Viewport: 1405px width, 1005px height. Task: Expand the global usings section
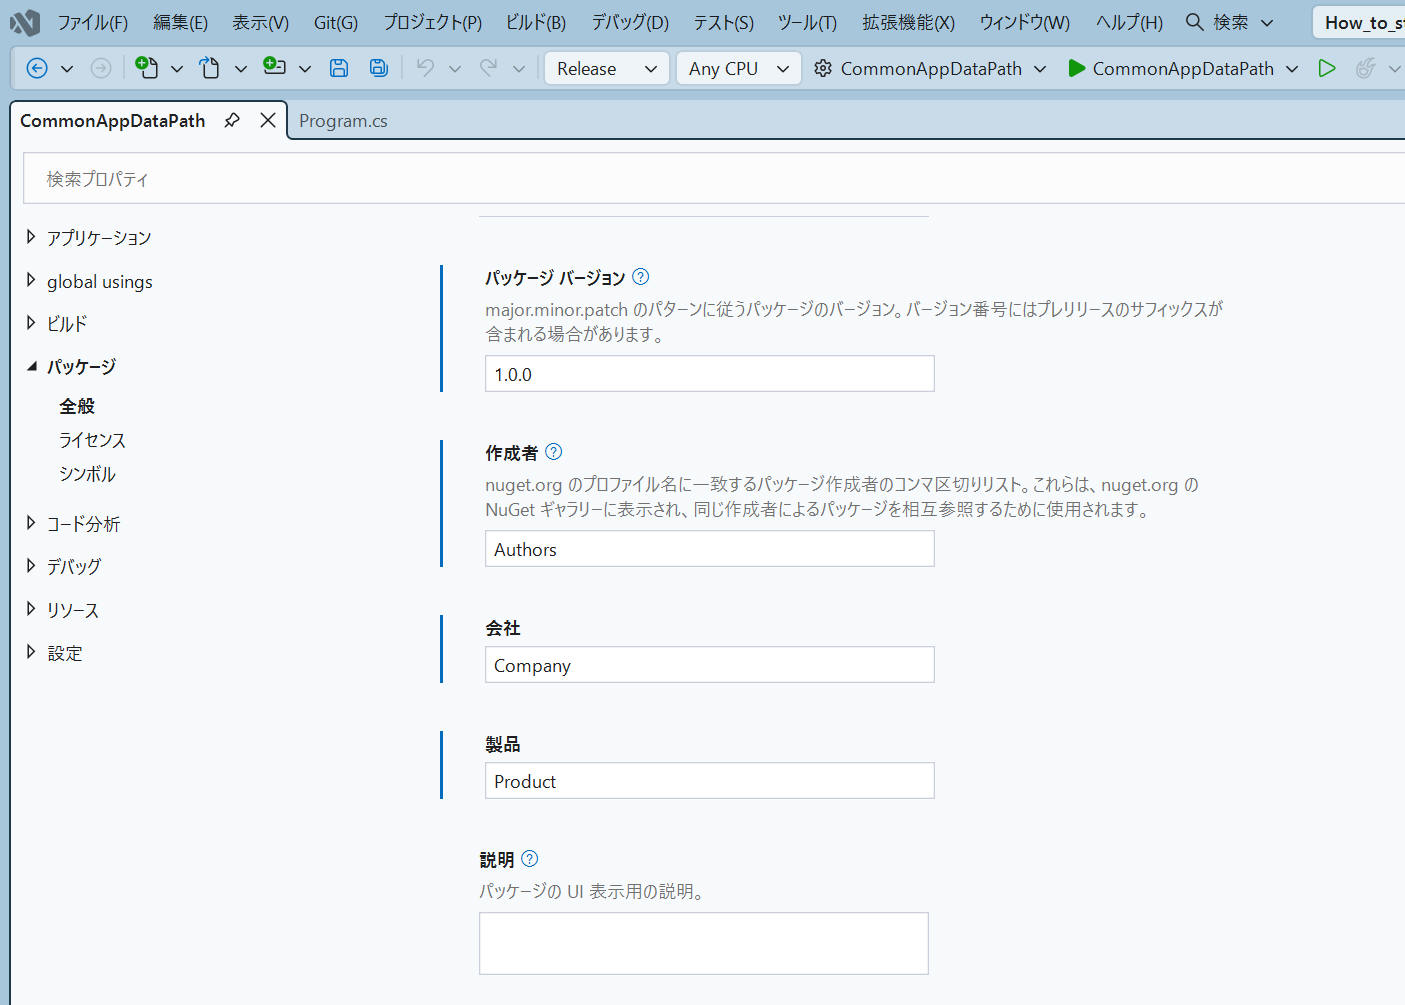click(31, 281)
